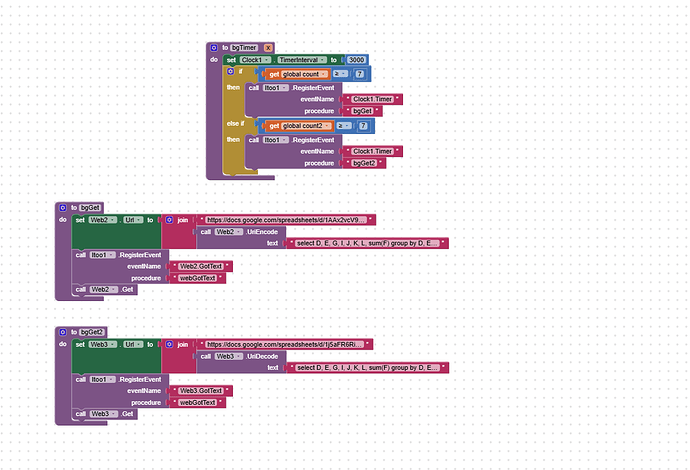This screenshot has height=470, width=690.
Task: Open Web2 dropdown in set Url block
Action: pos(103,220)
